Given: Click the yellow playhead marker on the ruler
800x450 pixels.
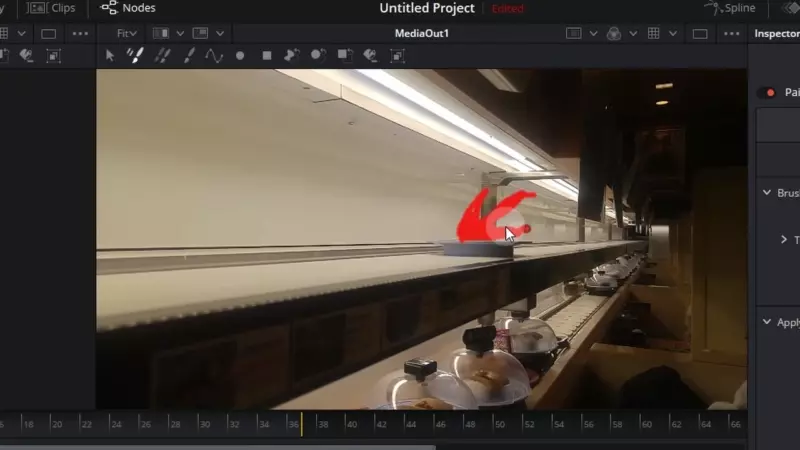Looking at the screenshot, I should coord(302,424).
